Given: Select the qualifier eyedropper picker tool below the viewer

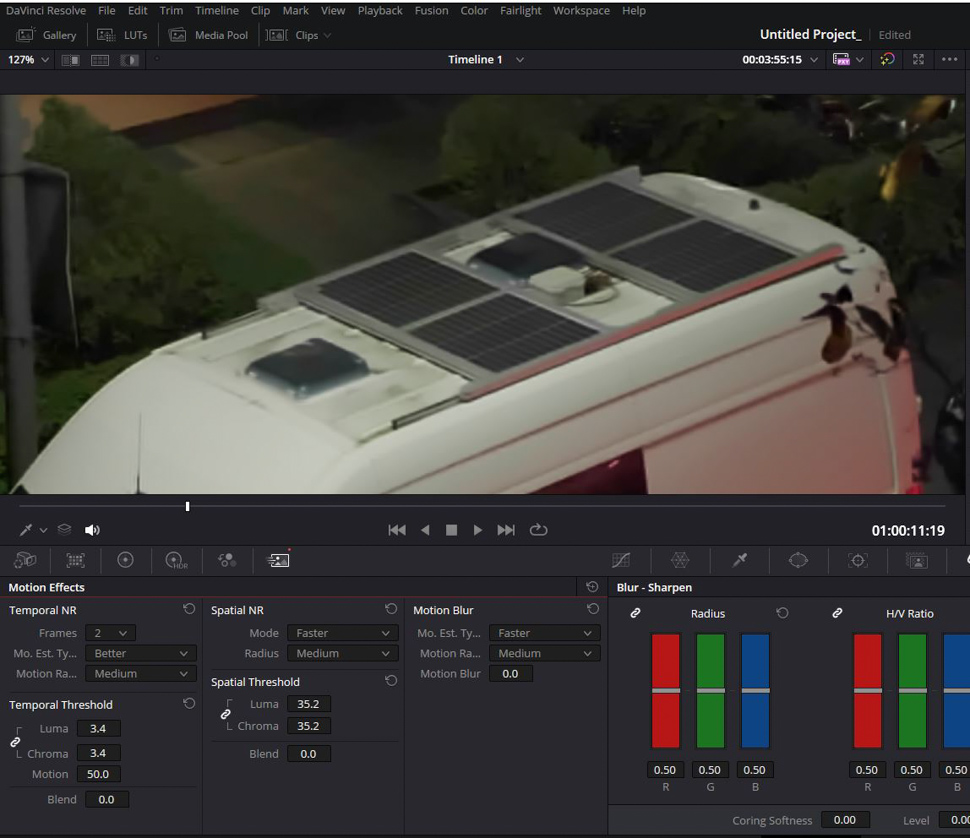Looking at the screenshot, I should (x=26, y=530).
